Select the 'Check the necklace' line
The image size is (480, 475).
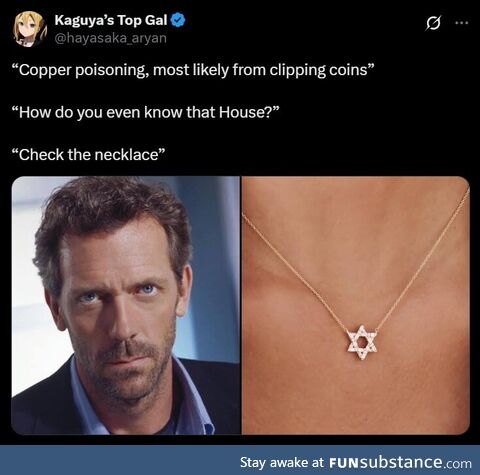[88, 155]
